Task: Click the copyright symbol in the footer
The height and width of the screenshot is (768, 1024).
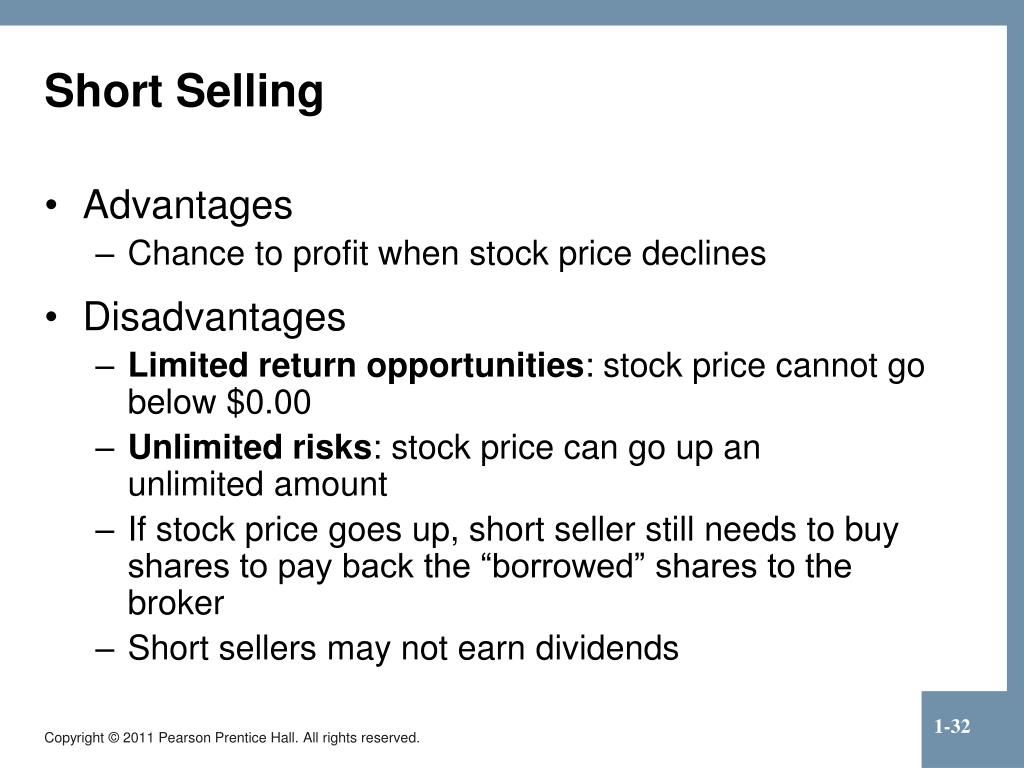Action: (x=114, y=738)
